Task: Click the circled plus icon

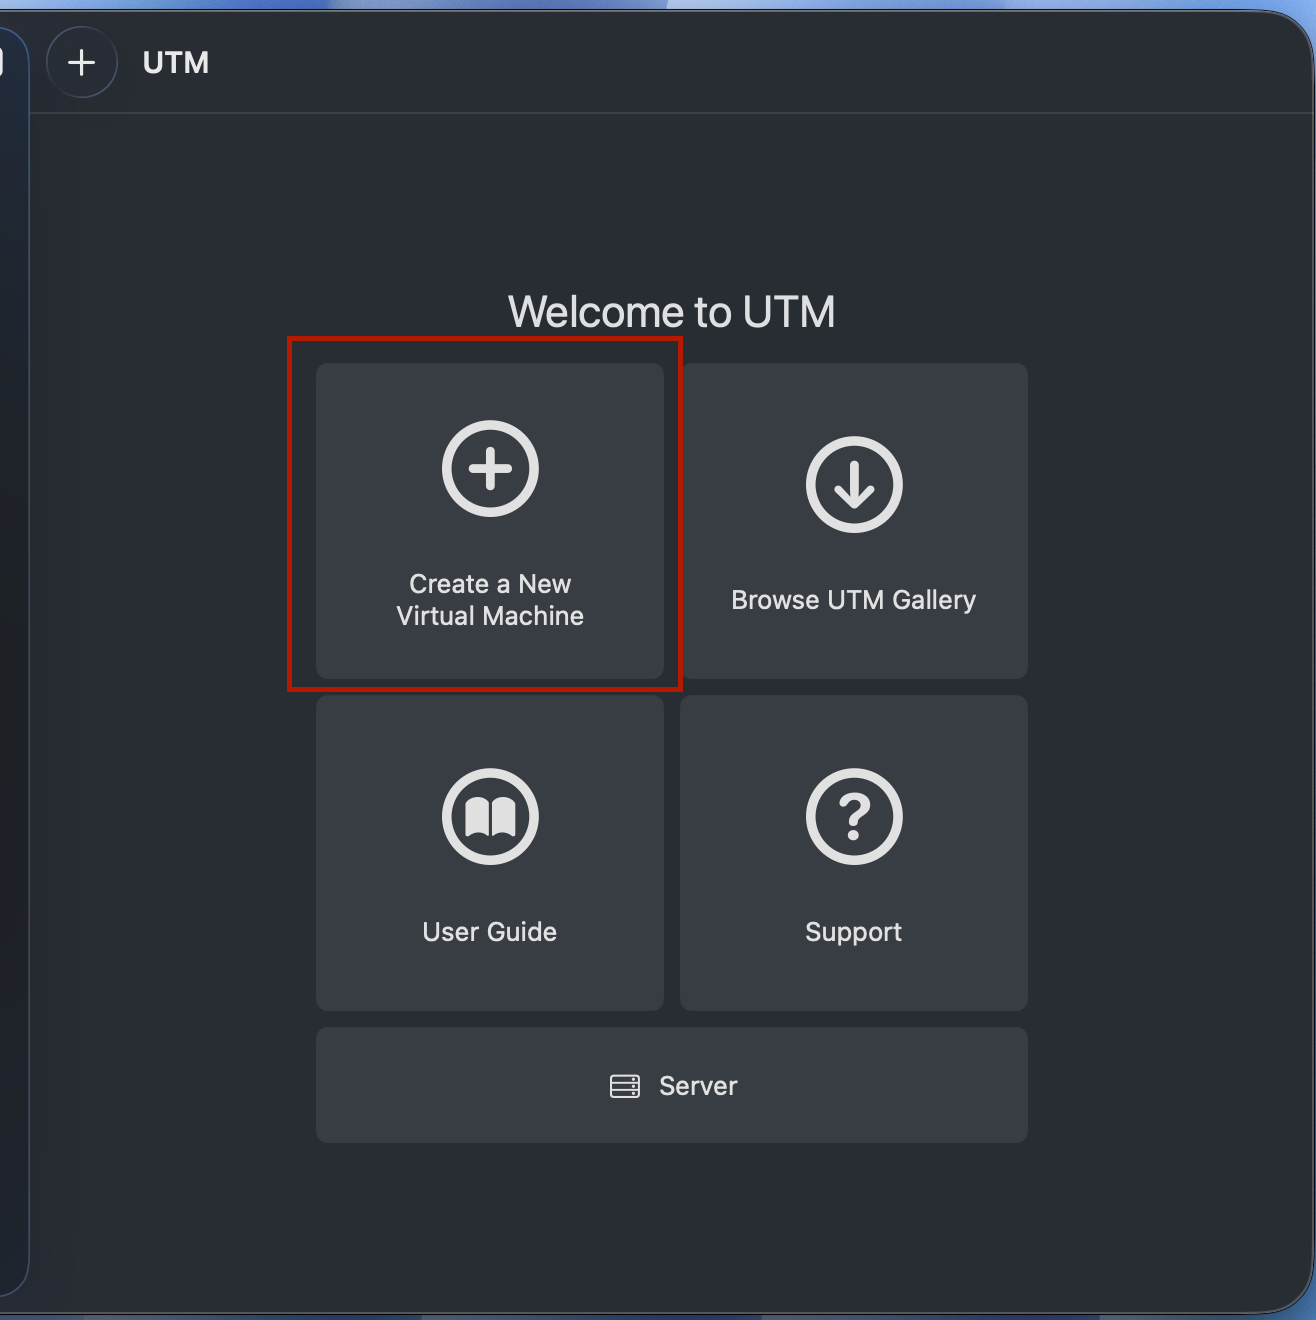Action: pos(490,469)
